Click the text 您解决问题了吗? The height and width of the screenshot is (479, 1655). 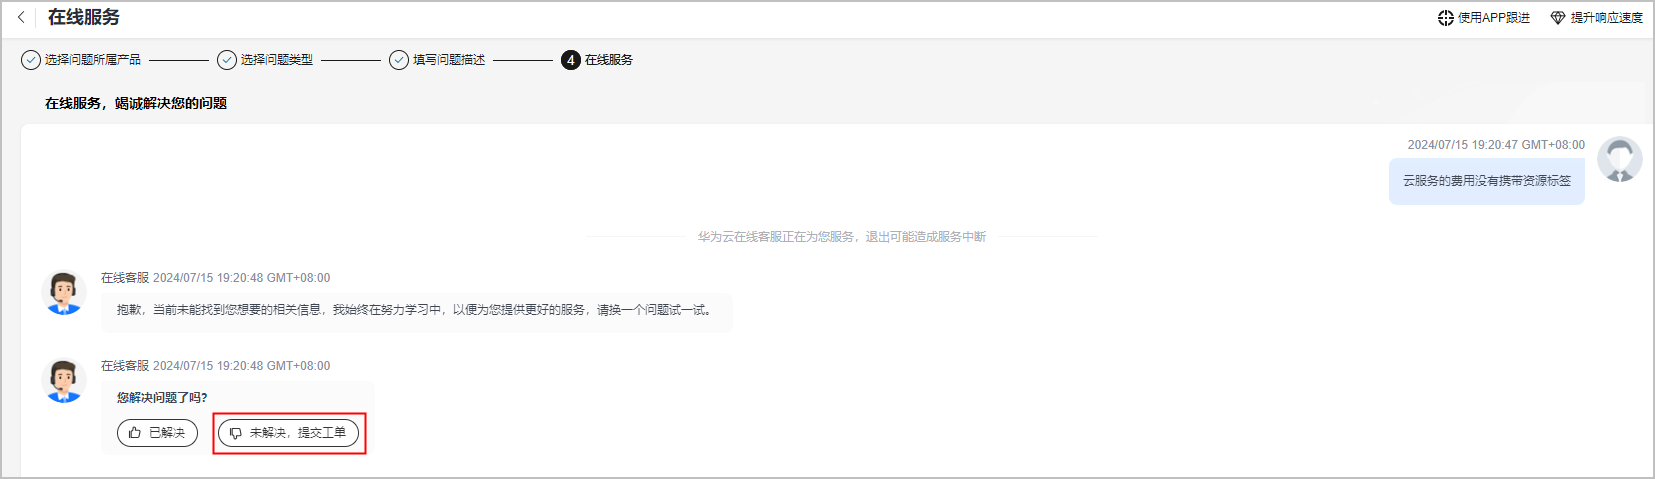[162, 398]
